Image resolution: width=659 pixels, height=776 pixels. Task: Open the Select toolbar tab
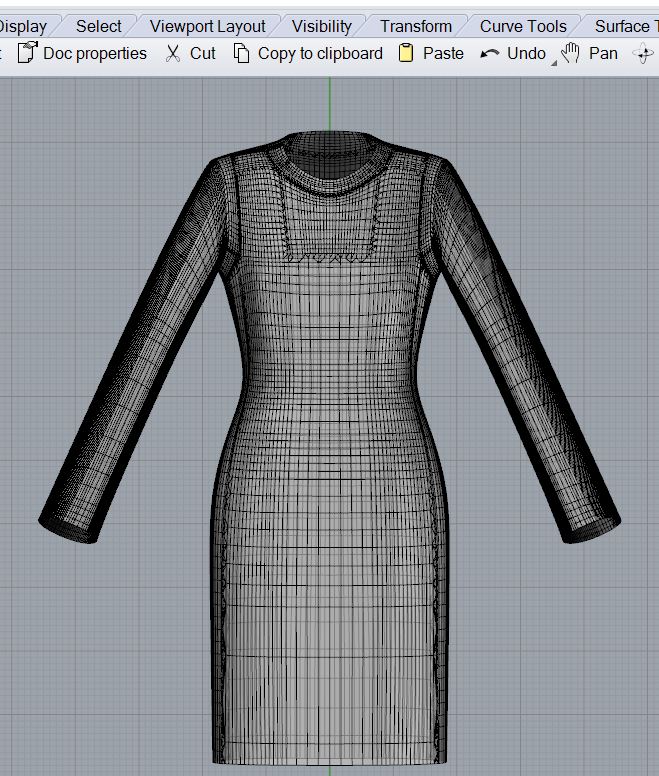click(98, 26)
